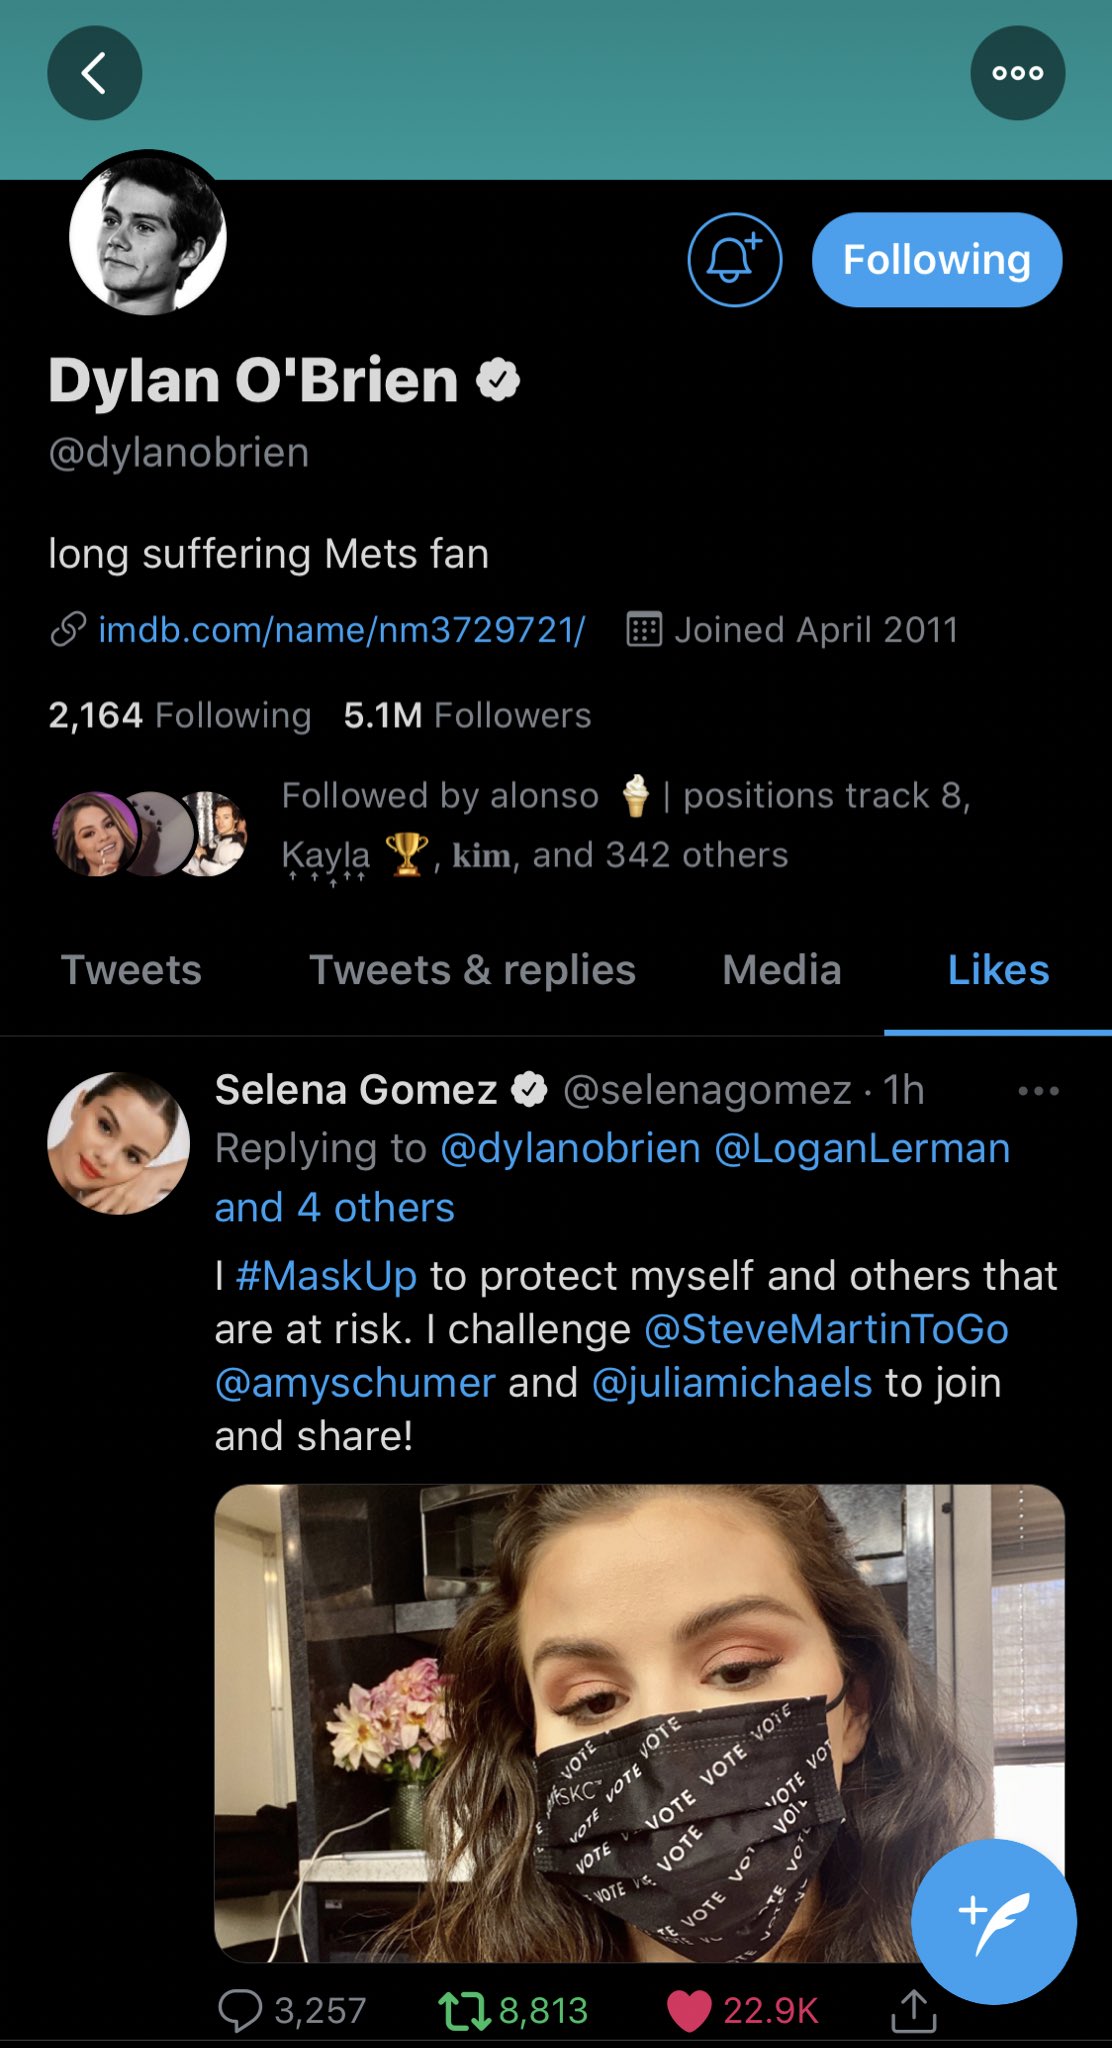This screenshot has height=2048, width=1112.
Task: Open Selena Gomez's avatar
Action: tap(118, 1143)
